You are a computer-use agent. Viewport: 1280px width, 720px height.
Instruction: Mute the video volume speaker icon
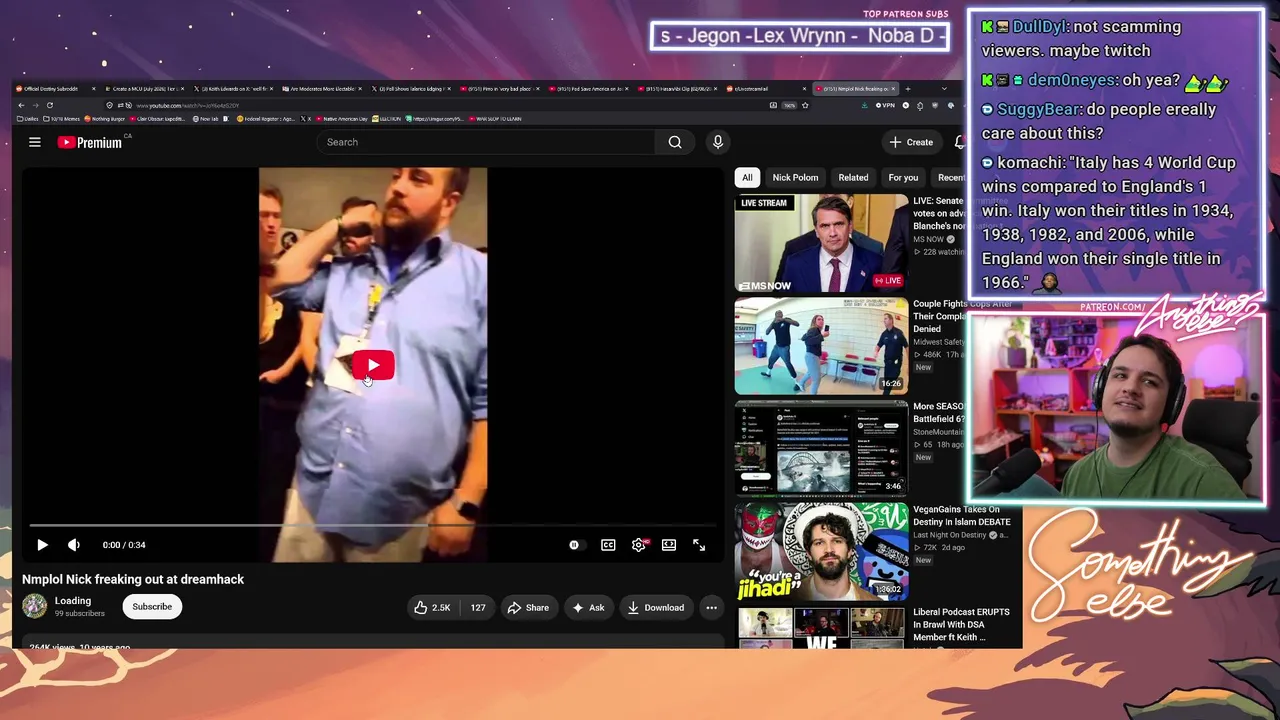click(74, 545)
